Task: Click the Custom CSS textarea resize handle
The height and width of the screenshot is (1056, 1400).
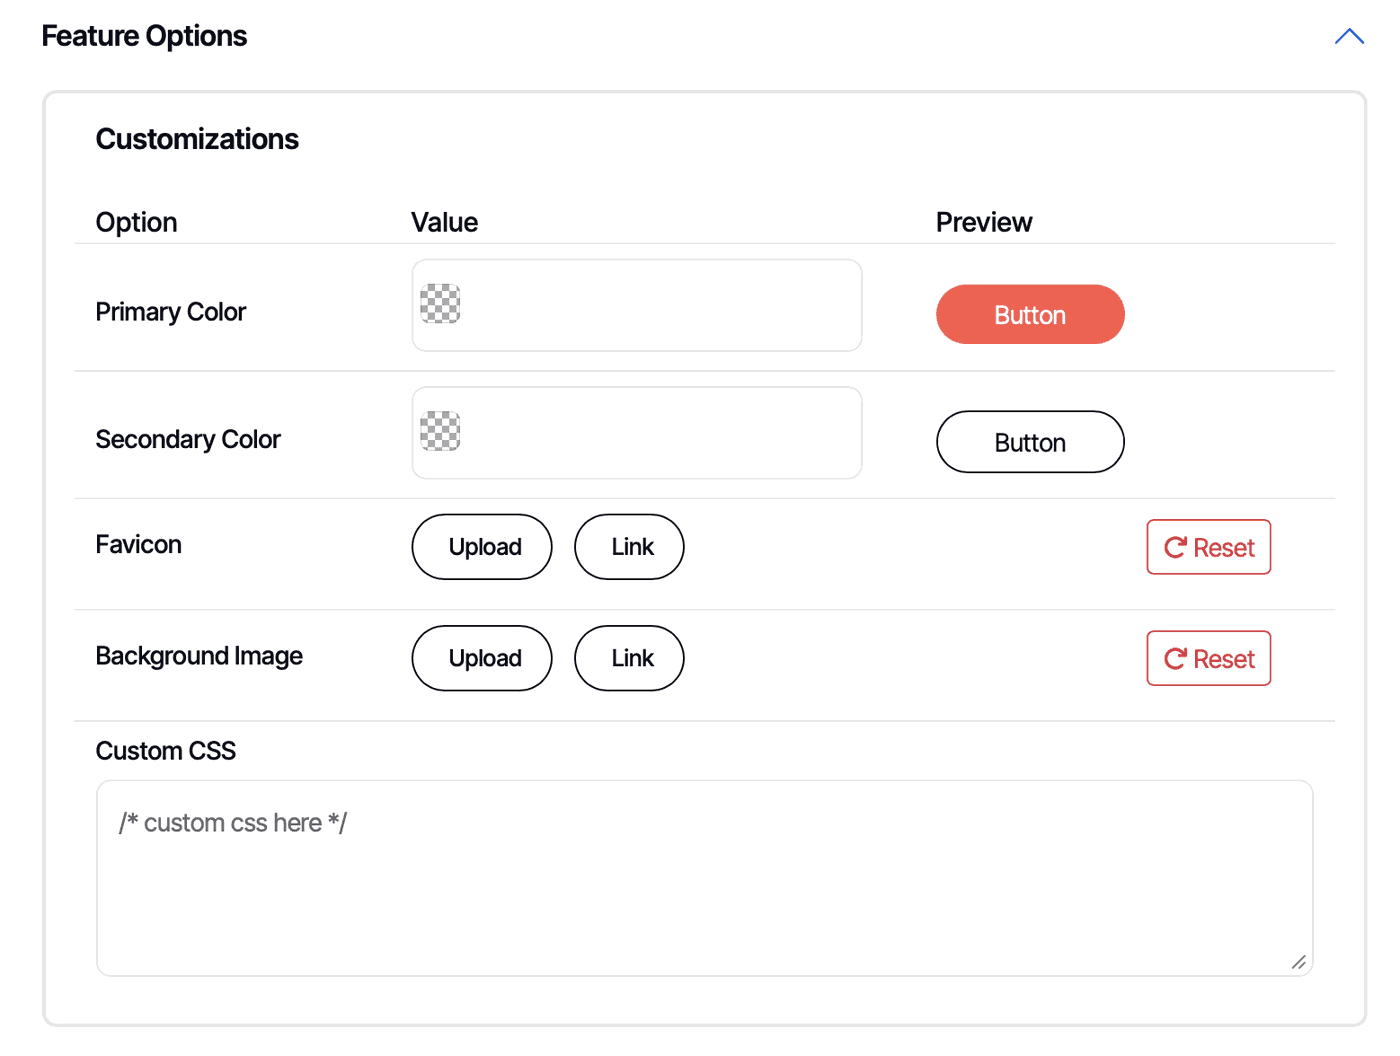Action: tap(1298, 962)
